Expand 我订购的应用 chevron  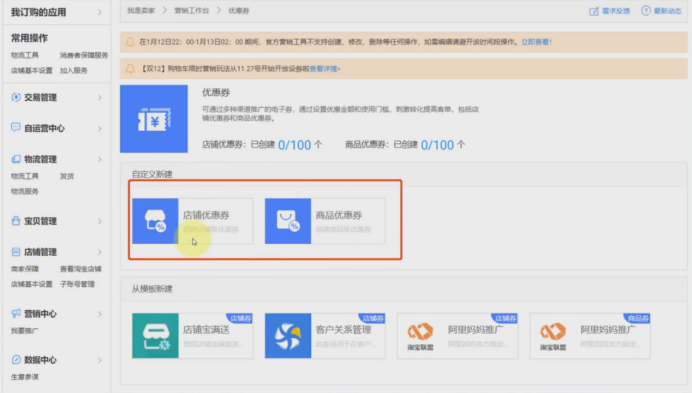point(99,12)
